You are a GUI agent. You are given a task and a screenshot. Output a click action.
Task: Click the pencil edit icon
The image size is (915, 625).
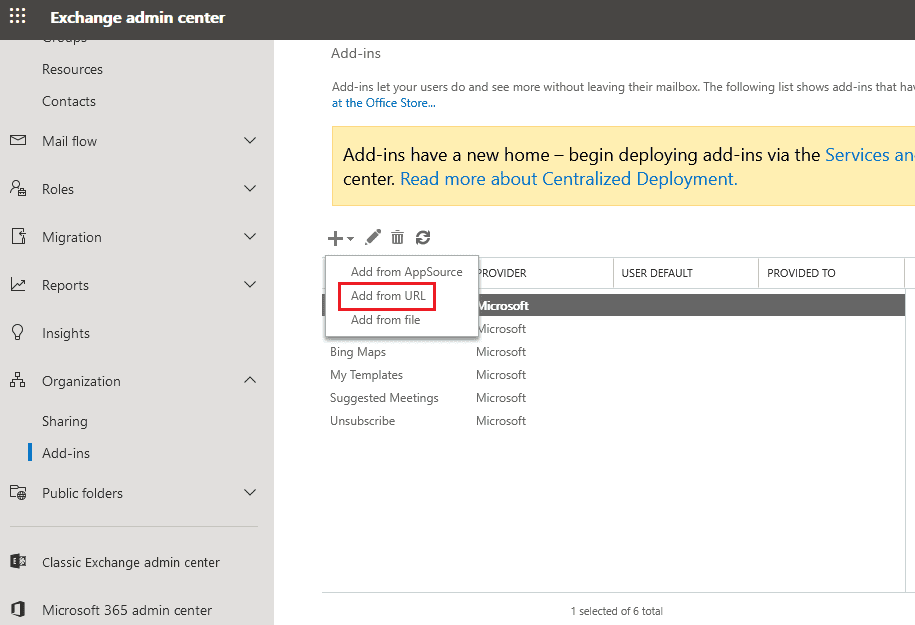[373, 237]
